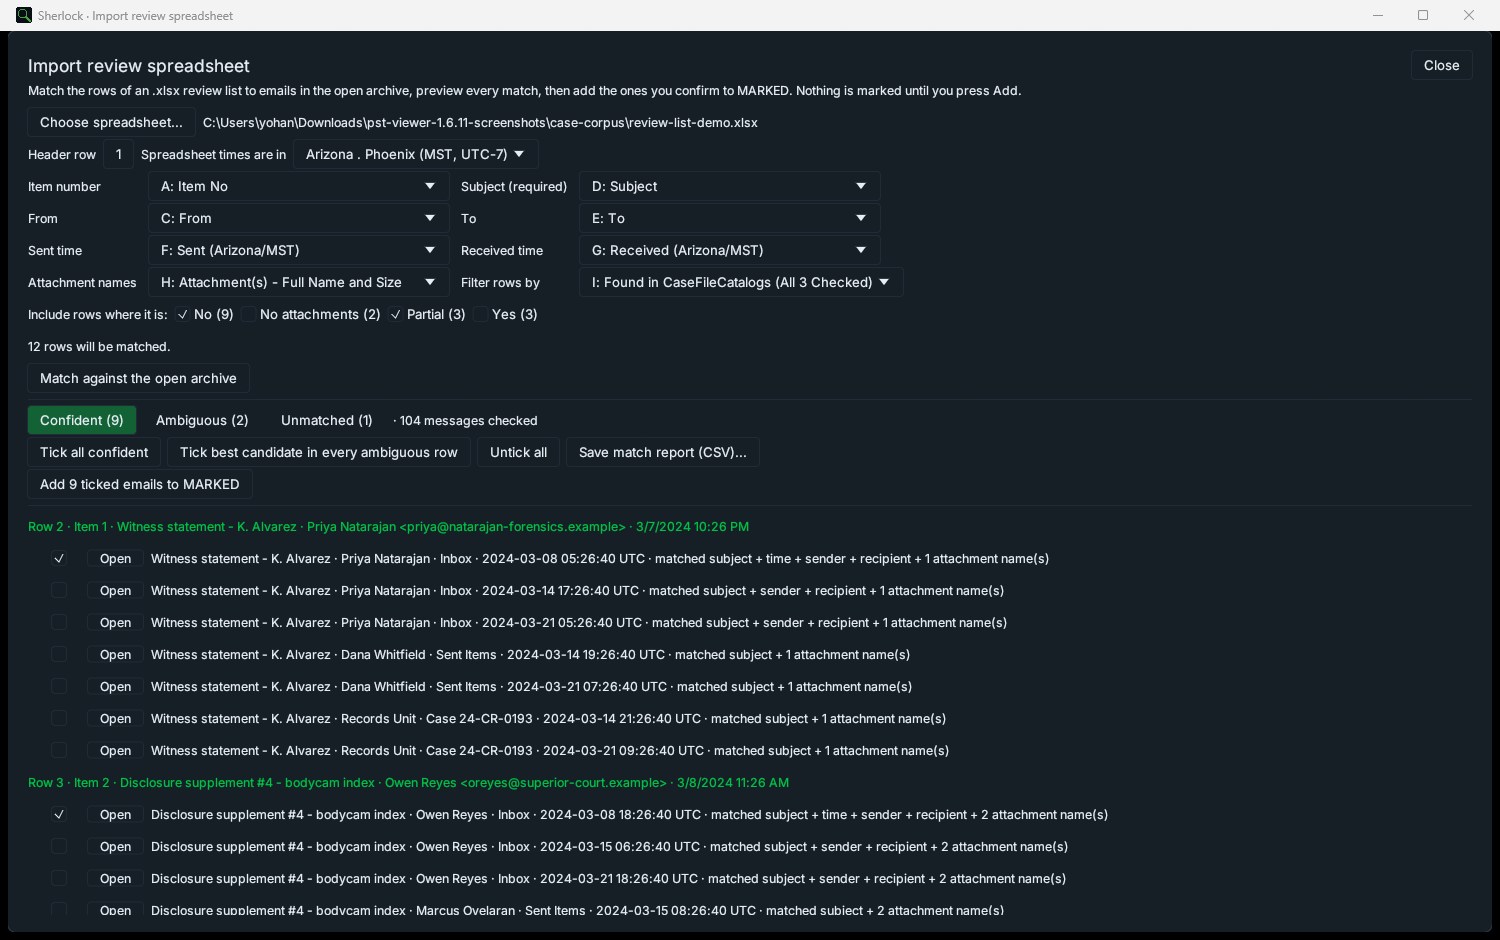Click Save match report (CSV)... button

[662, 453]
